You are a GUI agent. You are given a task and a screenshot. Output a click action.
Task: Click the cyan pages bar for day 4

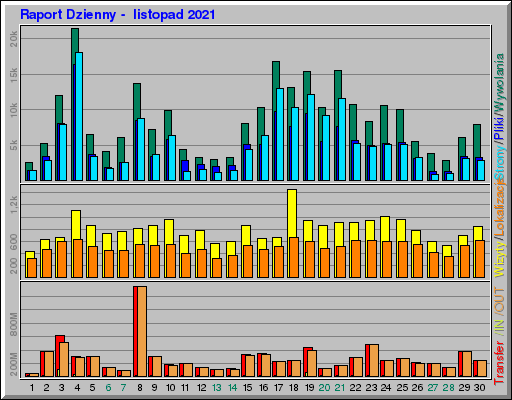tap(79, 116)
